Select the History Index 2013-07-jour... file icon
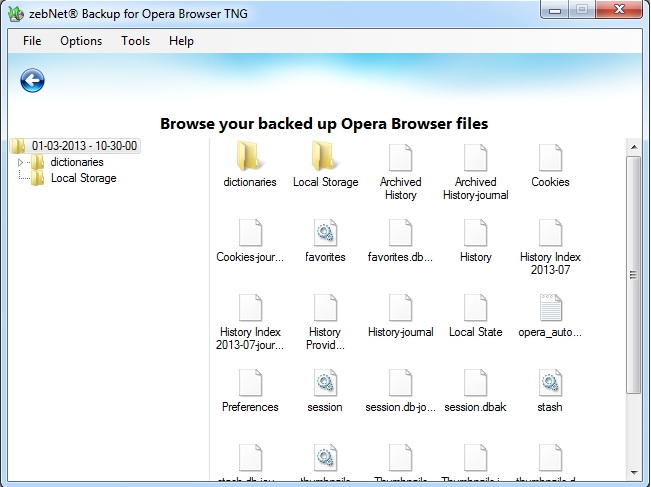The height and width of the screenshot is (487, 651). (x=250, y=308)
